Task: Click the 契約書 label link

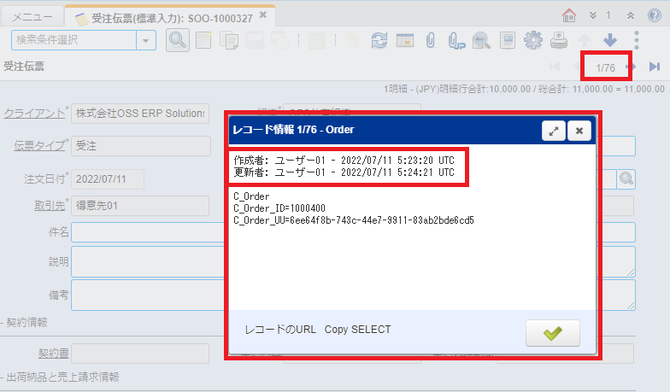Action: tap(53, 354)
